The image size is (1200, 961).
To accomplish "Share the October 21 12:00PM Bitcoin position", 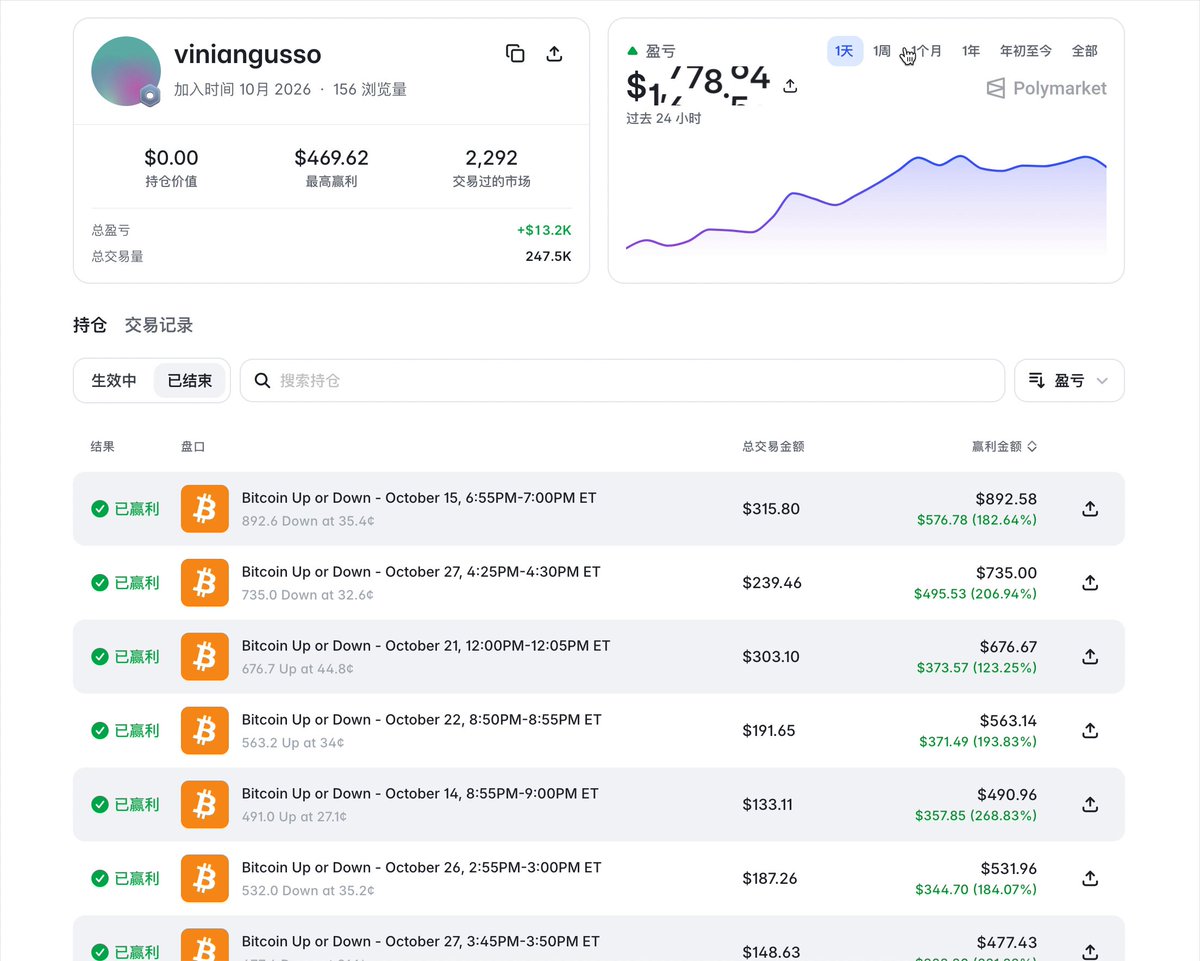I will tap(1090, 656).
